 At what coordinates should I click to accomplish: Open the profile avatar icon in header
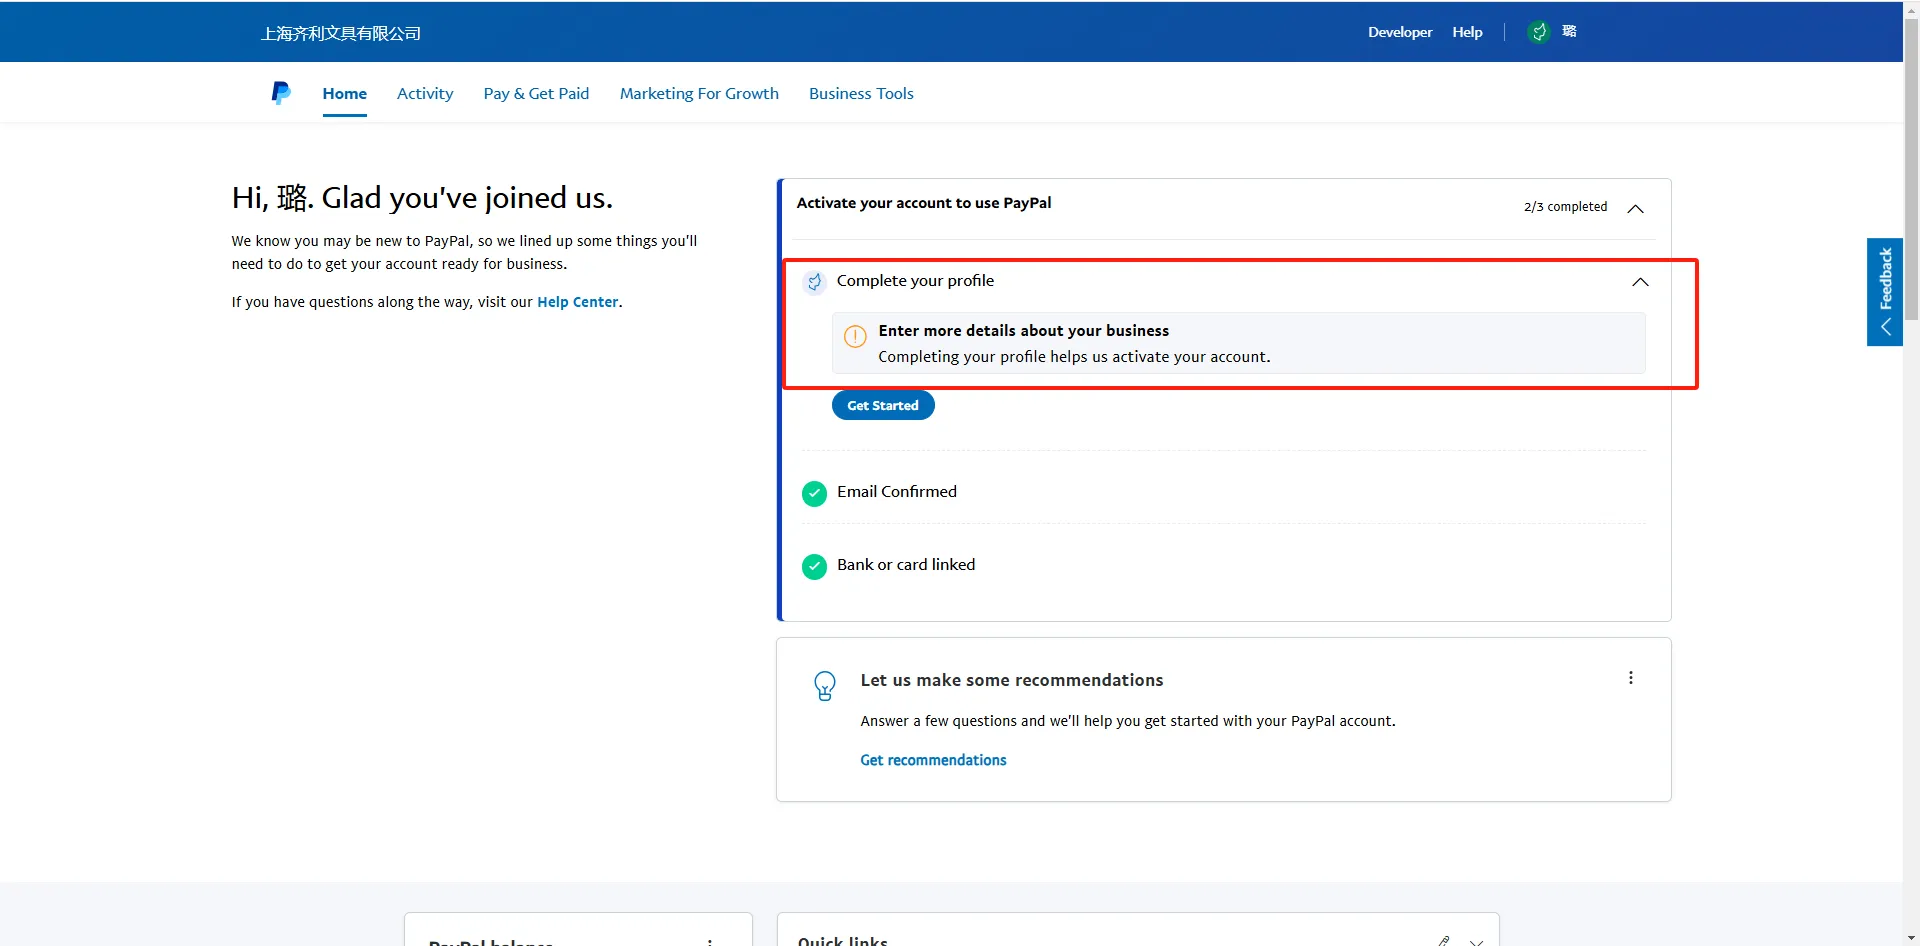click(x=1539, y=32)
